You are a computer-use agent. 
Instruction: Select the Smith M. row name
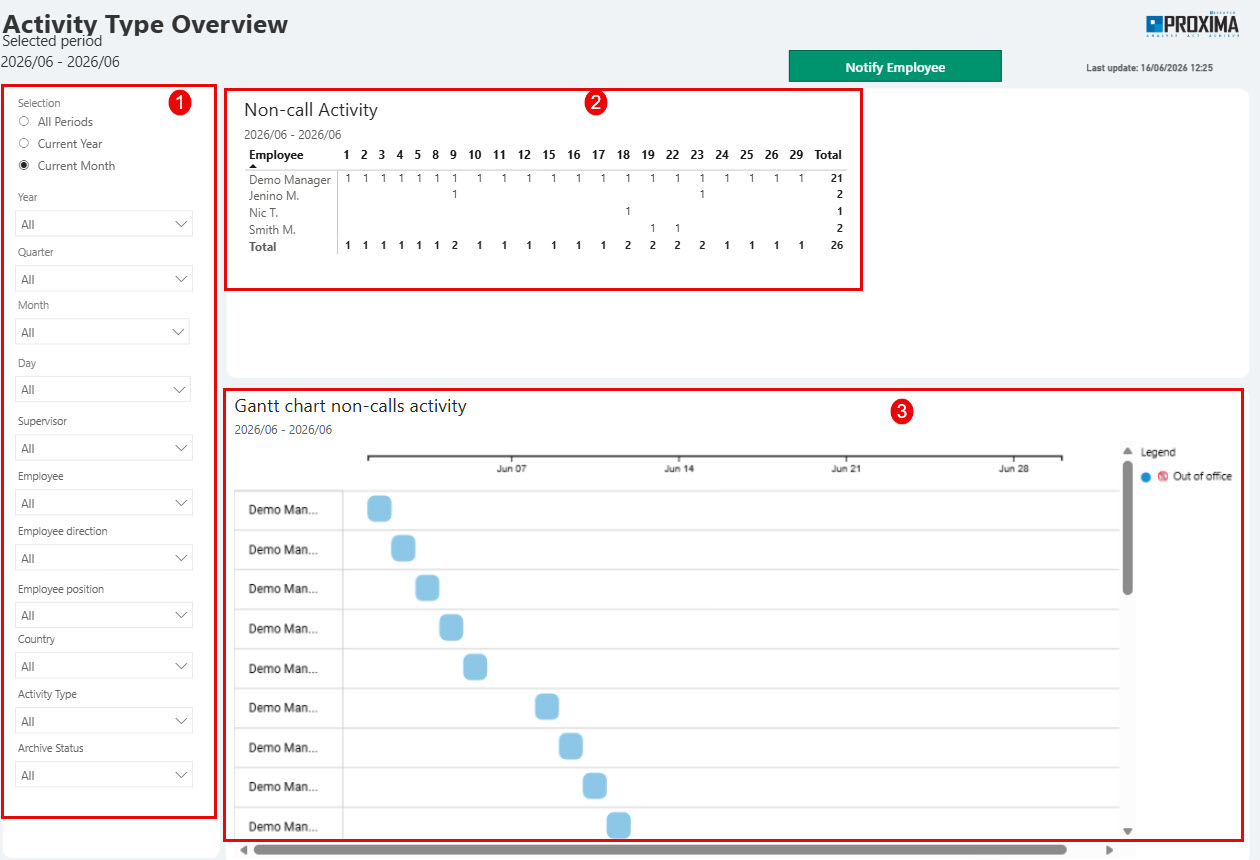(272, 230)
